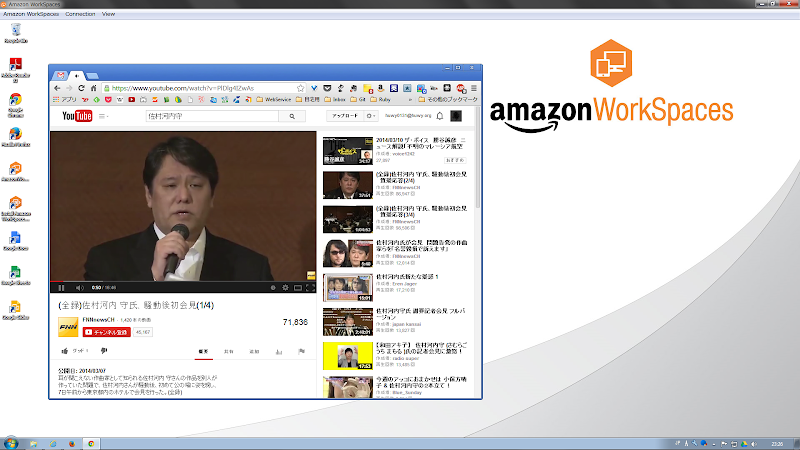This screenshot has height=450, width=800.
Task: Select the 追加 add-to tab
Action: pyautogui.click(x=254, y=352)
